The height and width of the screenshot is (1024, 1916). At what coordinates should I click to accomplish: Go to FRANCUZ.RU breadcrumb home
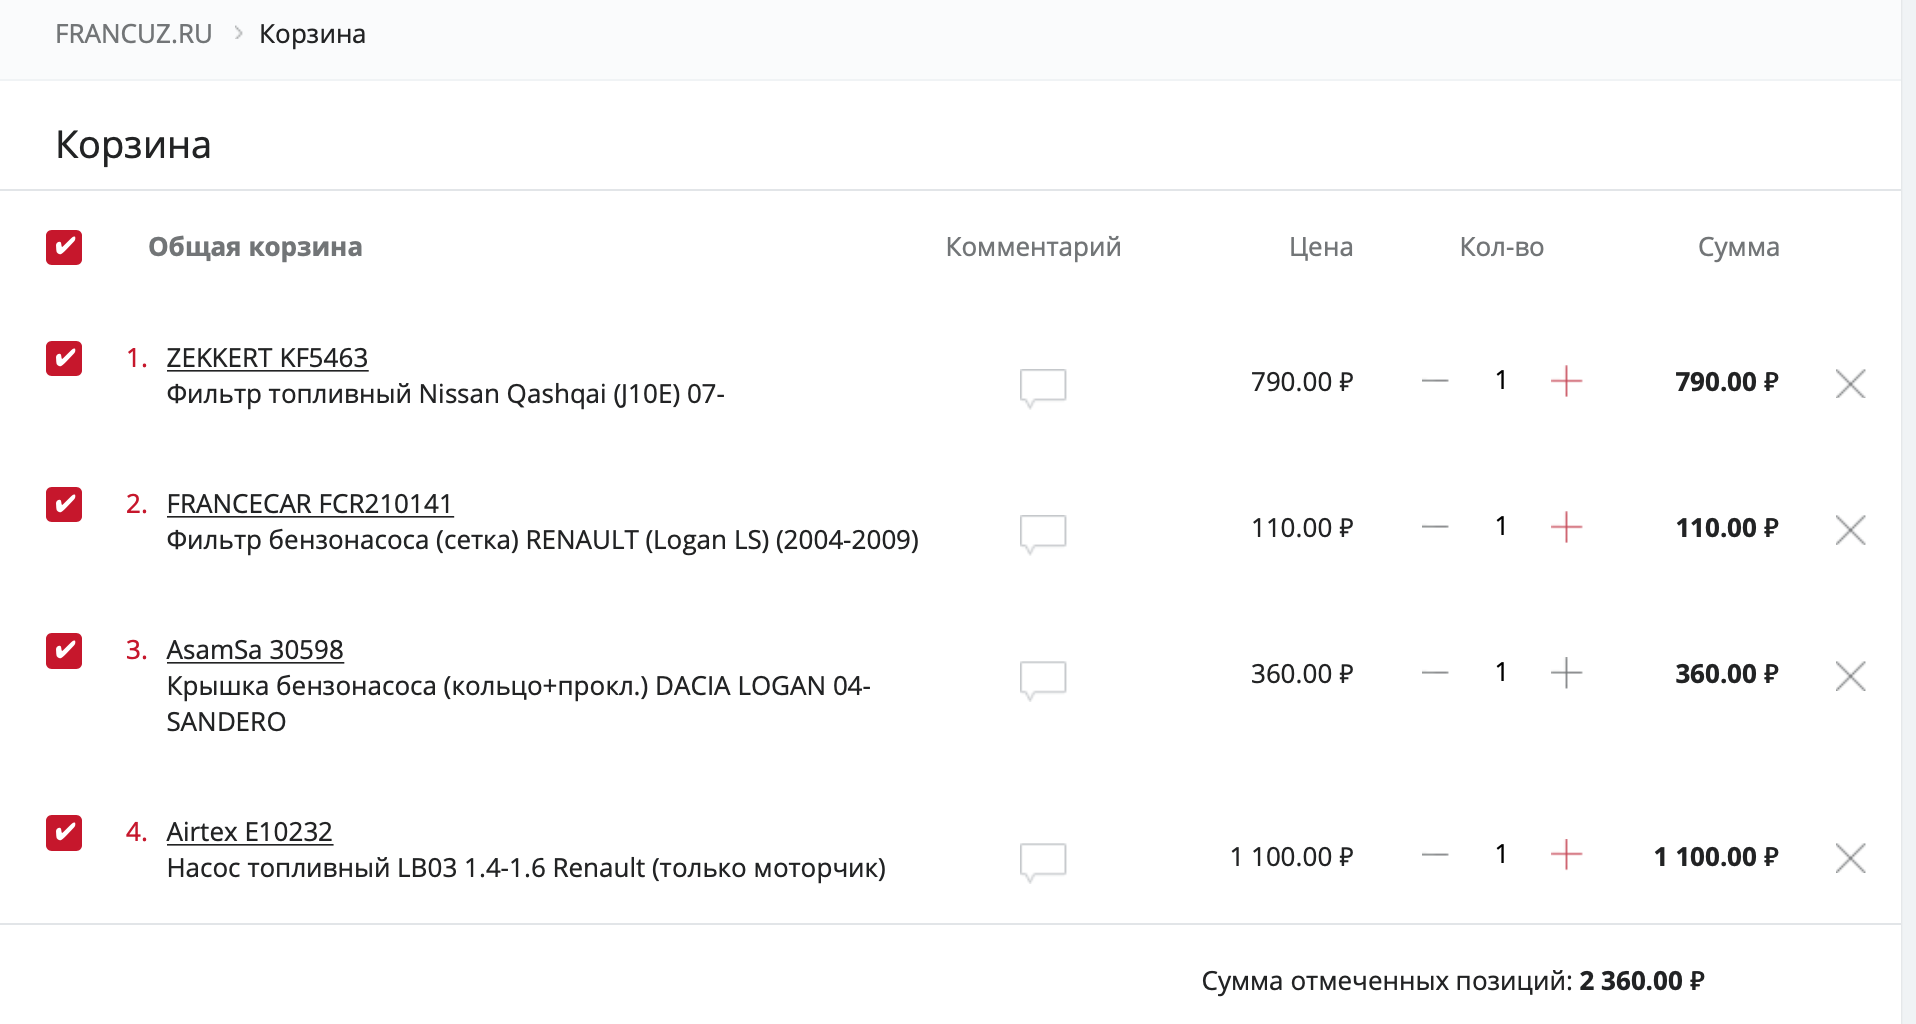click(x=134, y=34)
